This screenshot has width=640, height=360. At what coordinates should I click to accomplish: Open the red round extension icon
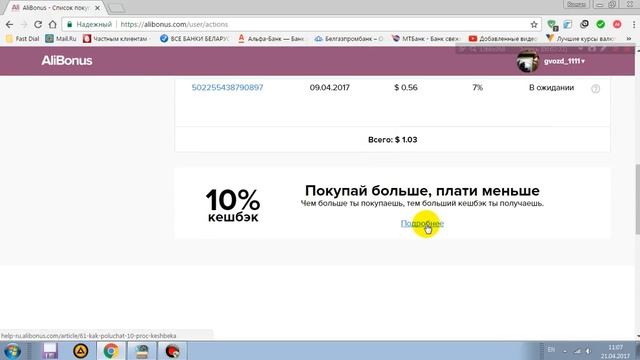(617, 24)
